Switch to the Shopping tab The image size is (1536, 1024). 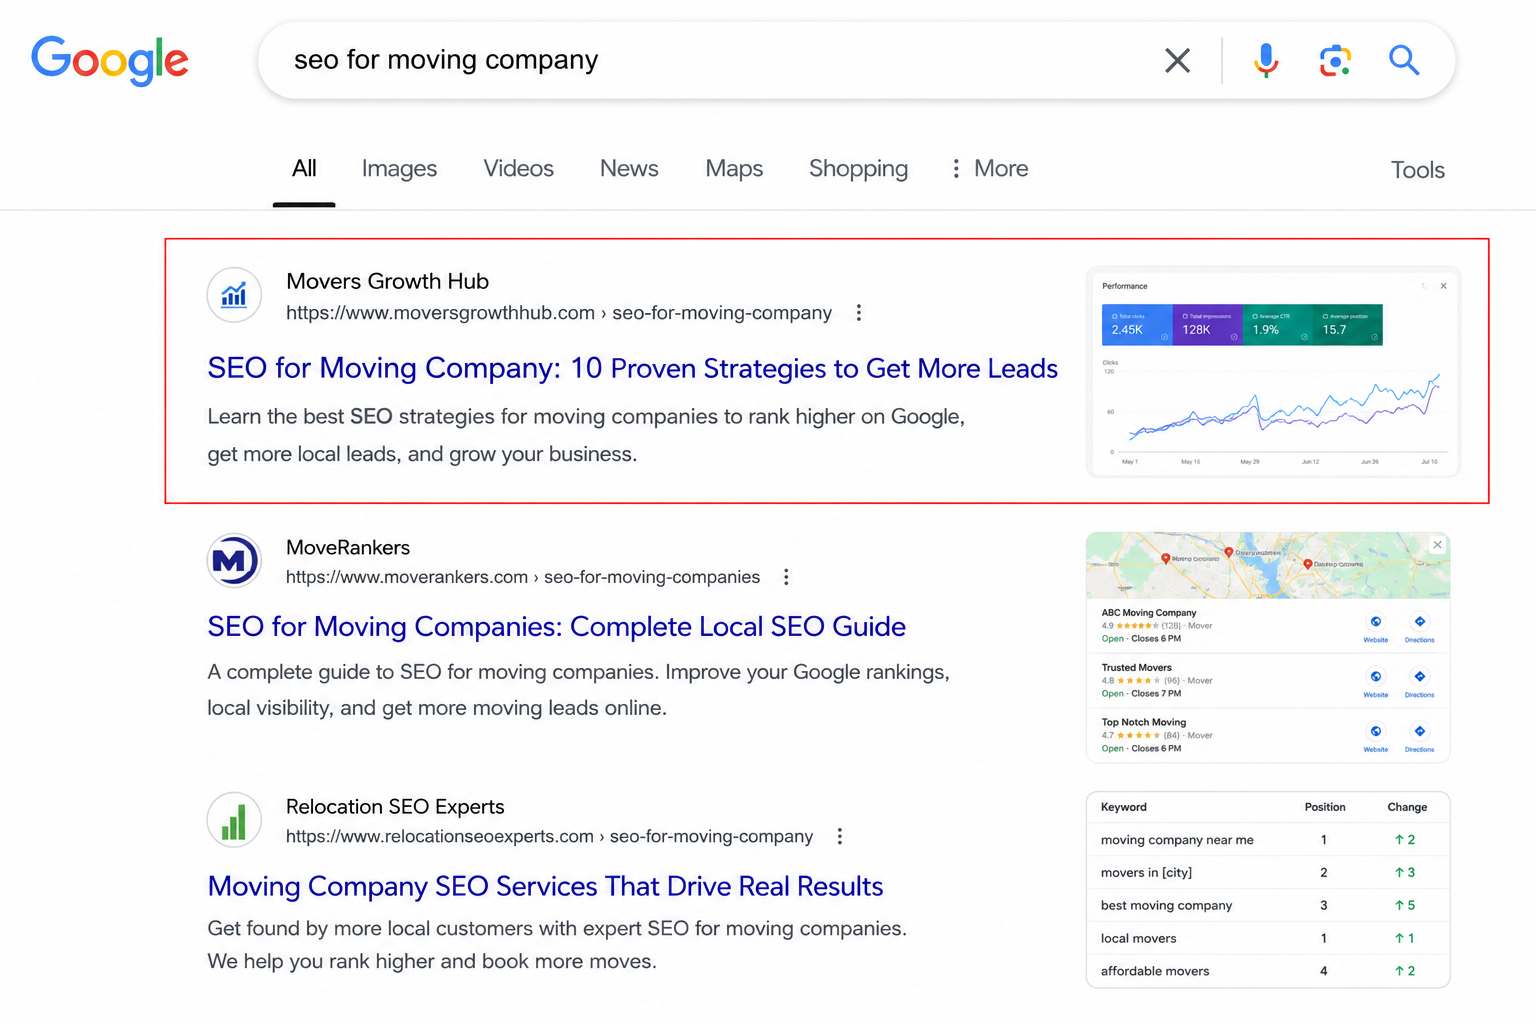858,169
